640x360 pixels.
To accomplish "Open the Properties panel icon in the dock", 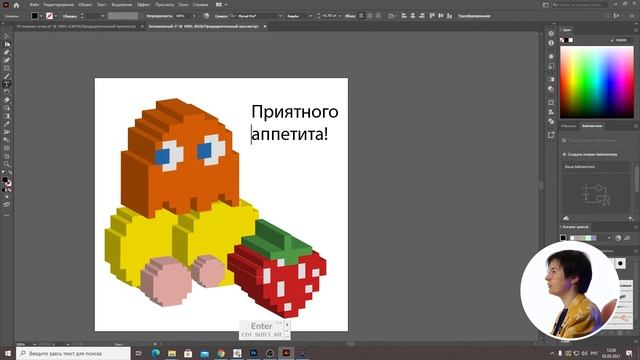I will [551, 33].
